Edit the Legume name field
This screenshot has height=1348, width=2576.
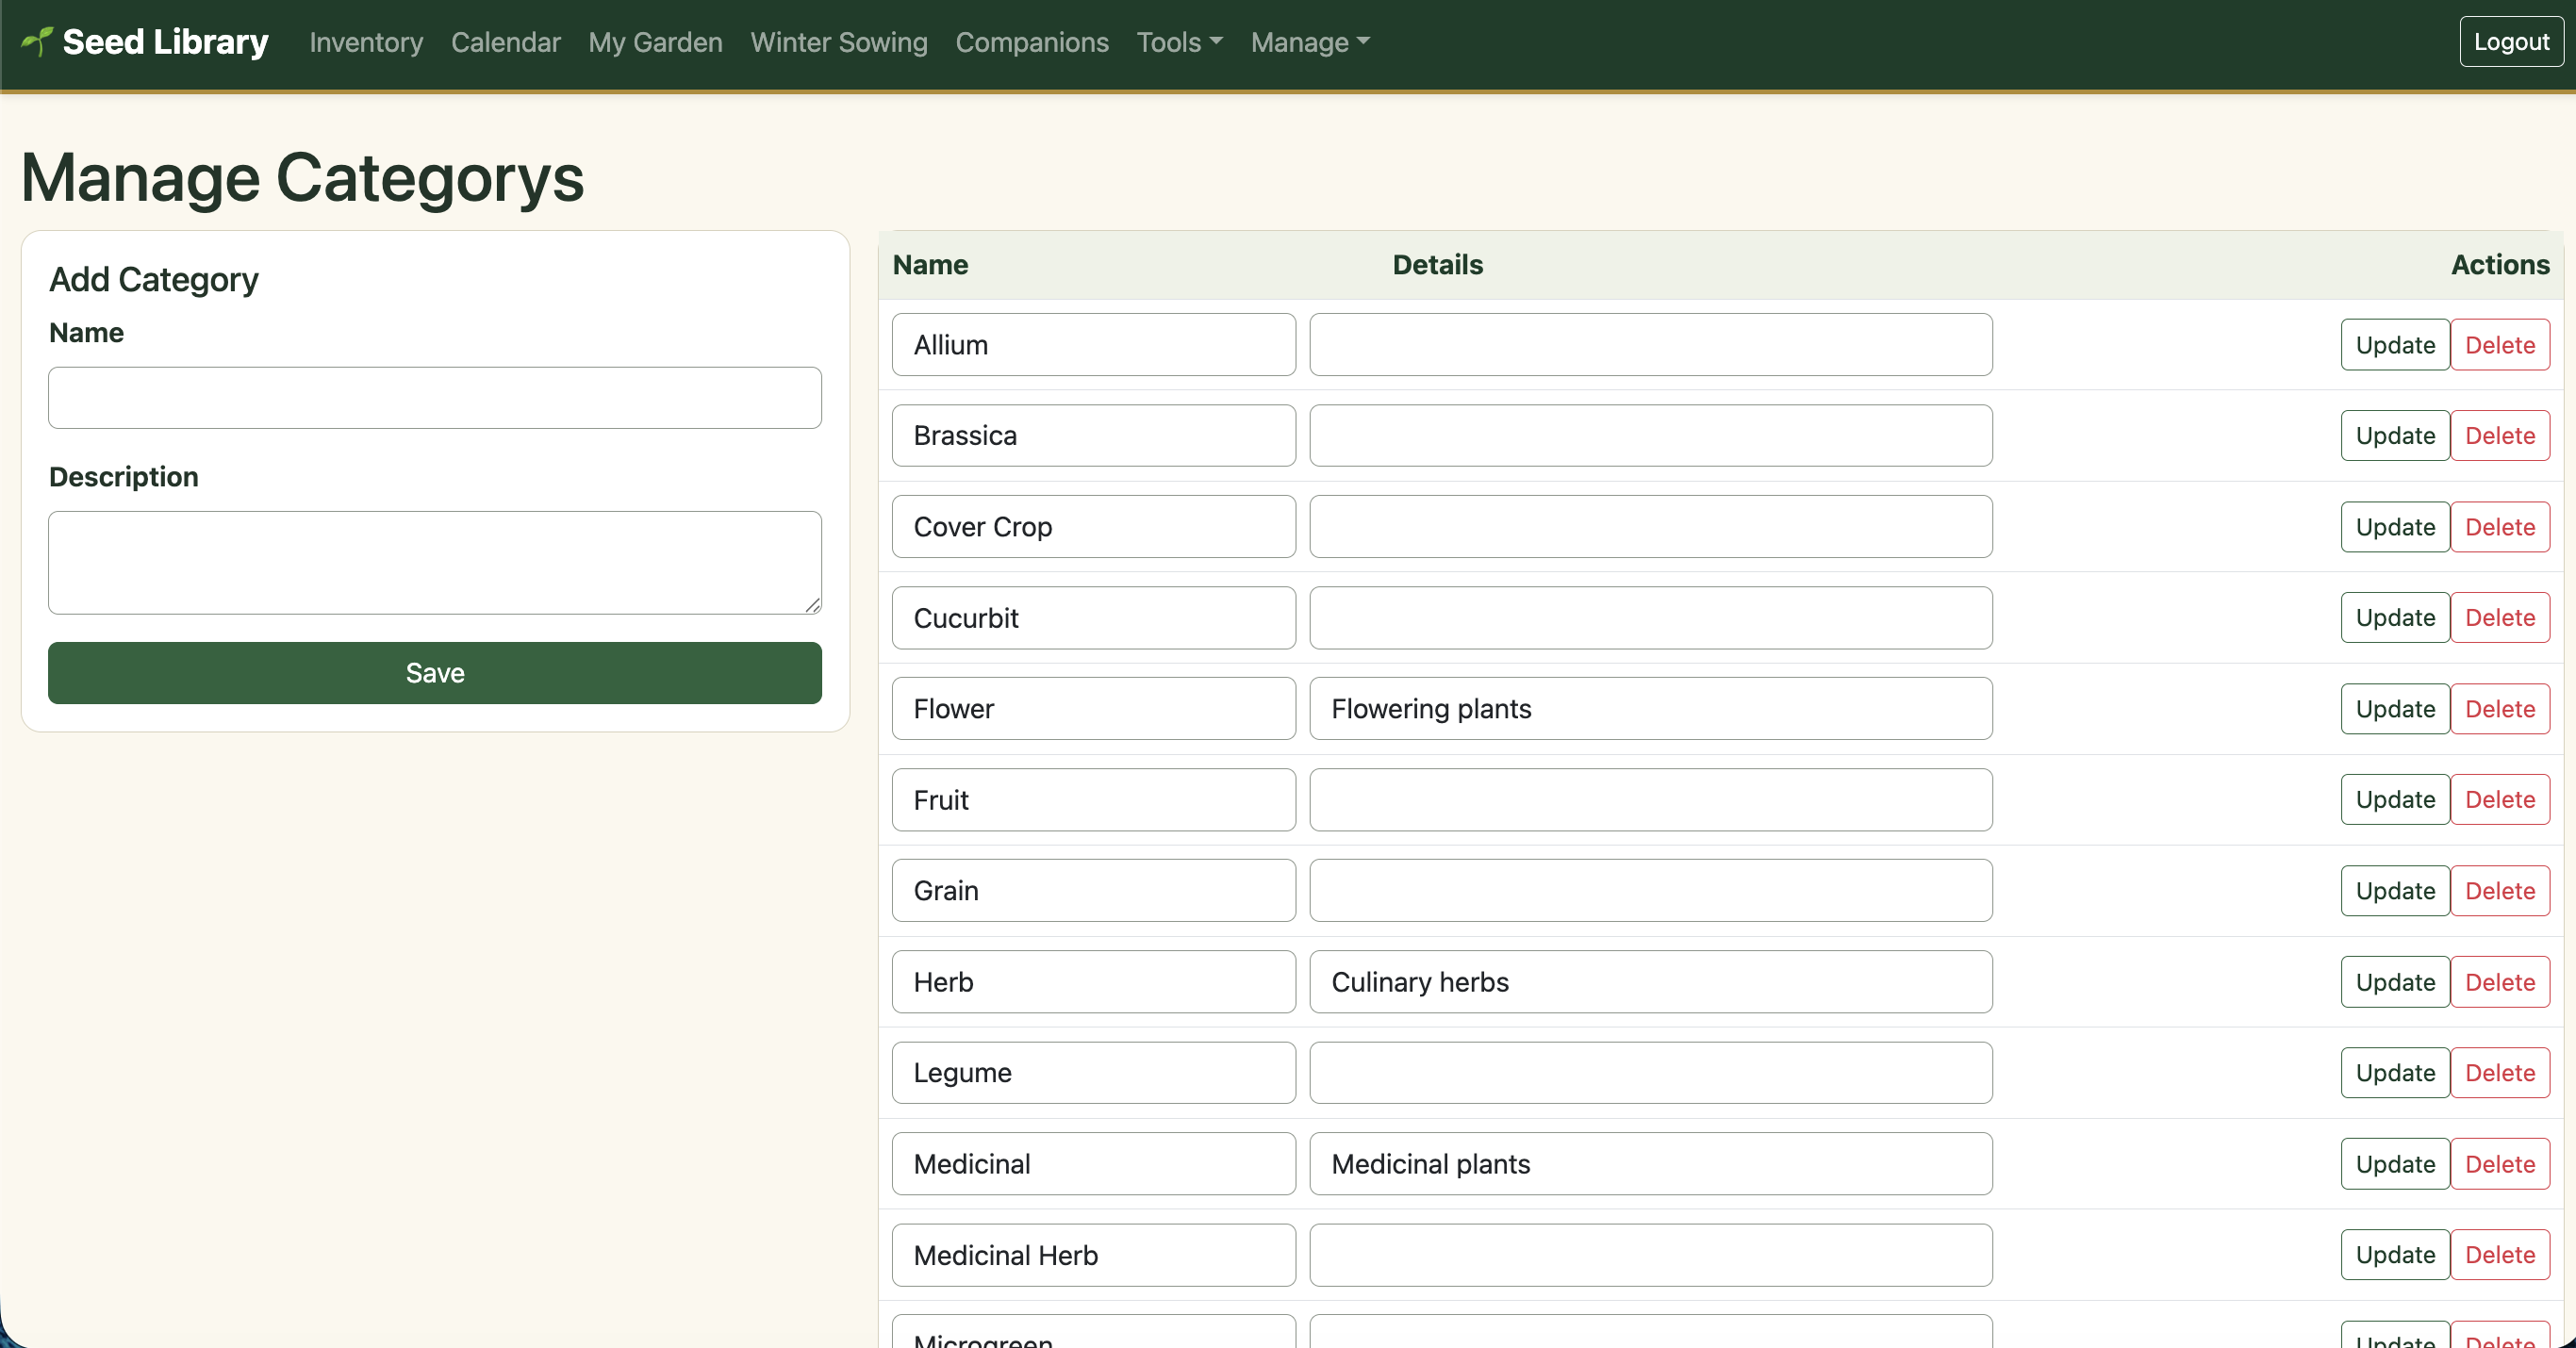pyautogui.click(x=1094, y=1073)
